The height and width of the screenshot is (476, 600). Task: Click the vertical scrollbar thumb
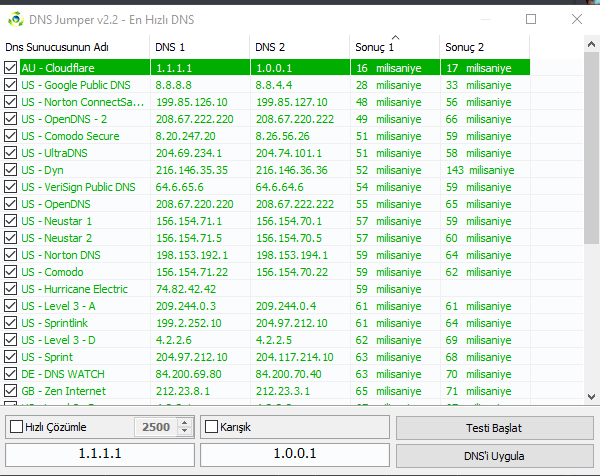(x=591, y=148)
